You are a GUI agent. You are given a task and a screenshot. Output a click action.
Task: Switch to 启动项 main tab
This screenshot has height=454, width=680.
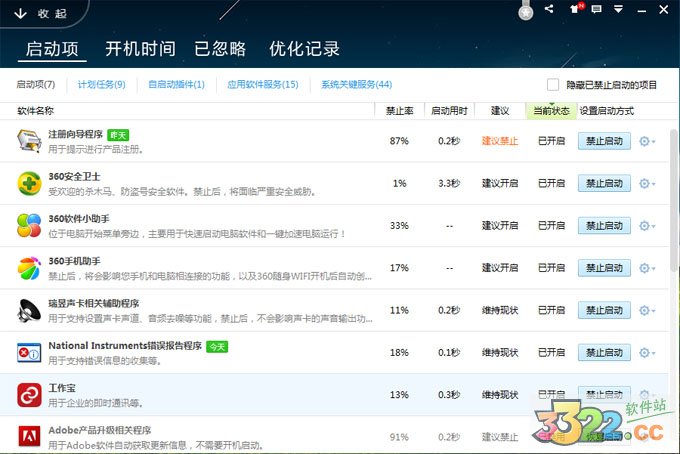click(52, 49)
